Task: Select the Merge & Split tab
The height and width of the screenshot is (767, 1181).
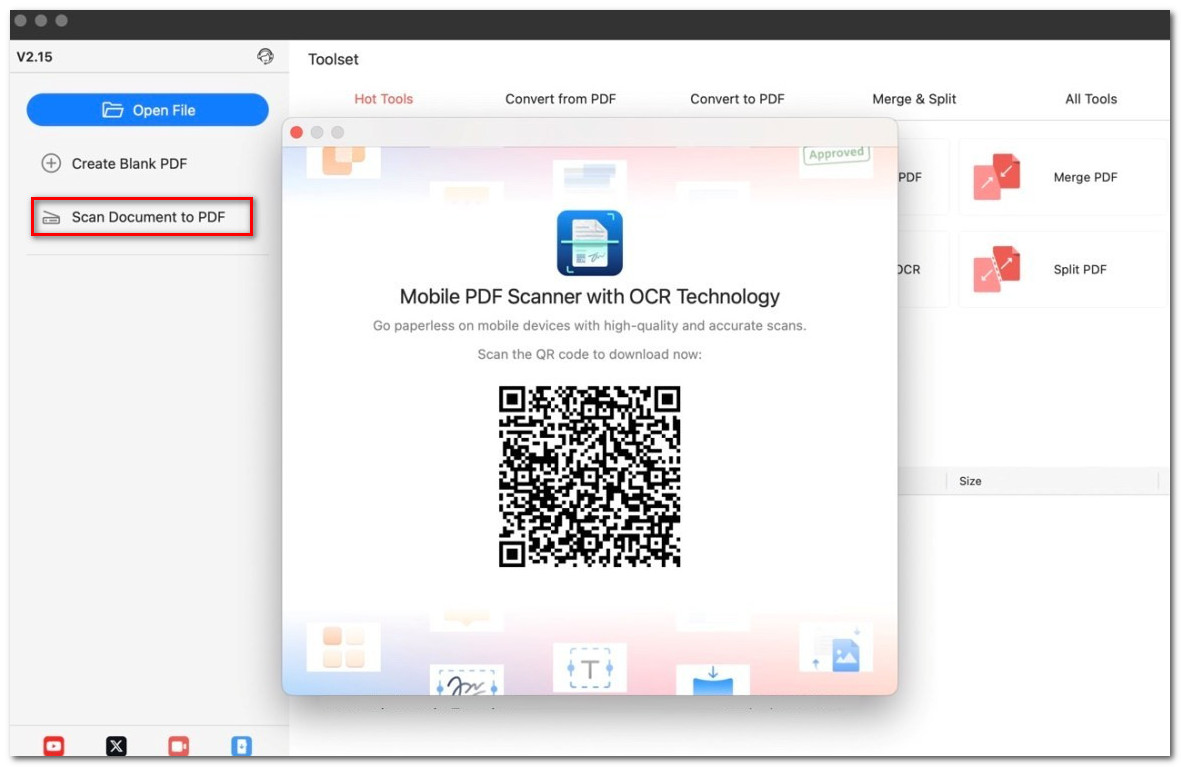Action: tap(914, 99)
